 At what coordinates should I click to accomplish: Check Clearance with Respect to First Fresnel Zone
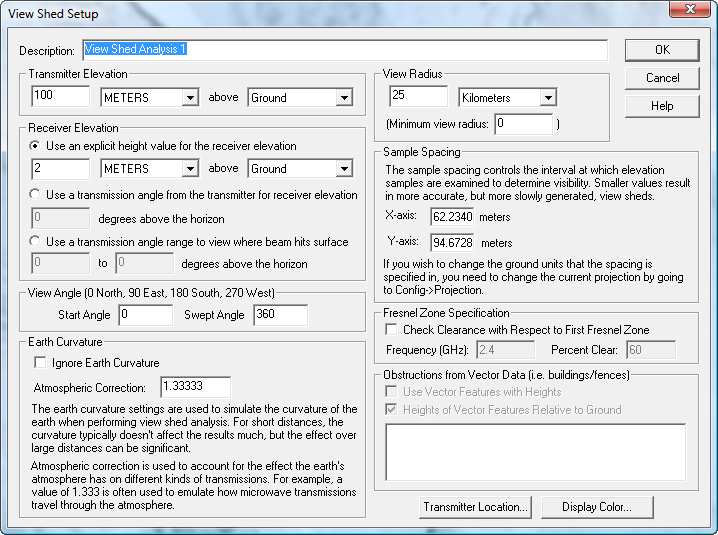point(391,329)
